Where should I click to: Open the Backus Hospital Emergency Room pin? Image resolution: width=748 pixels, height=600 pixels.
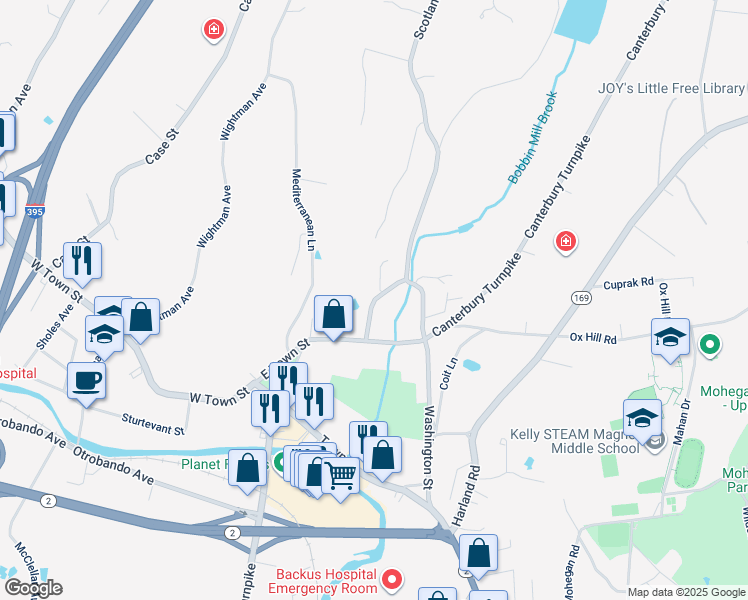coord(392,580)
